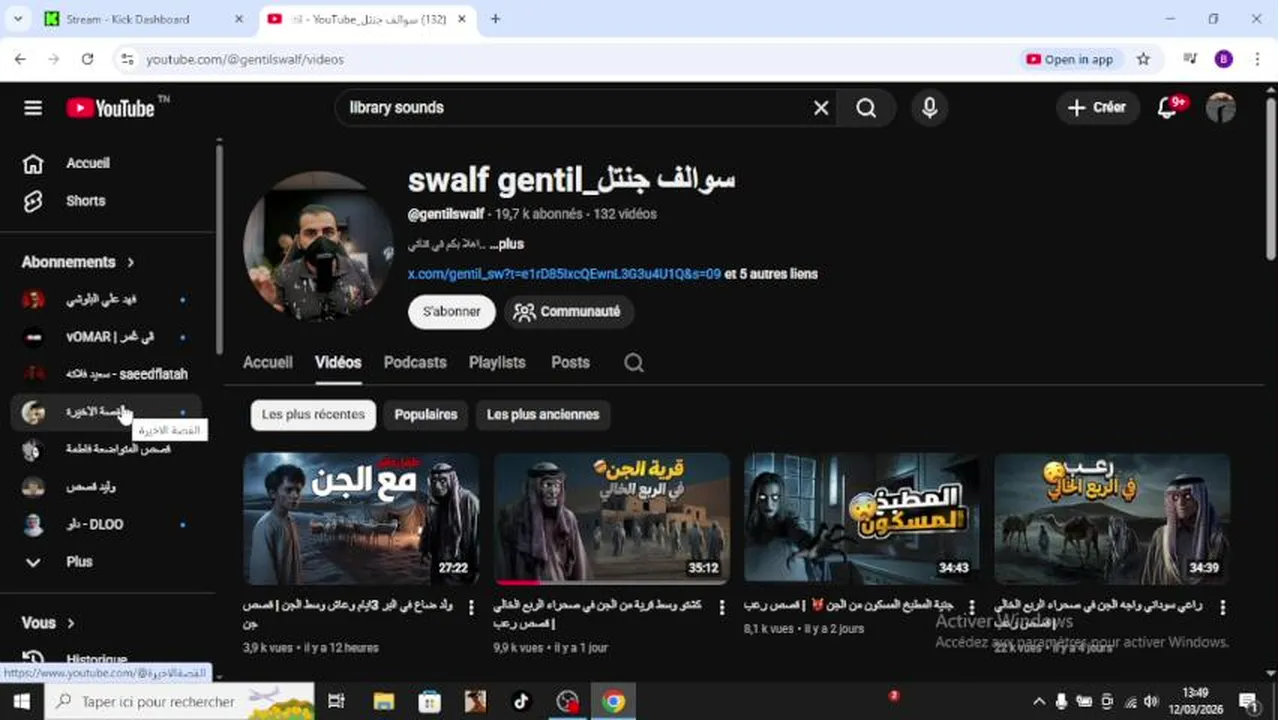The image size is (1278, 720).
Task: Open the x.com/gentil_sw channel link
Action: pyautogui.click(x=564, y=274)
